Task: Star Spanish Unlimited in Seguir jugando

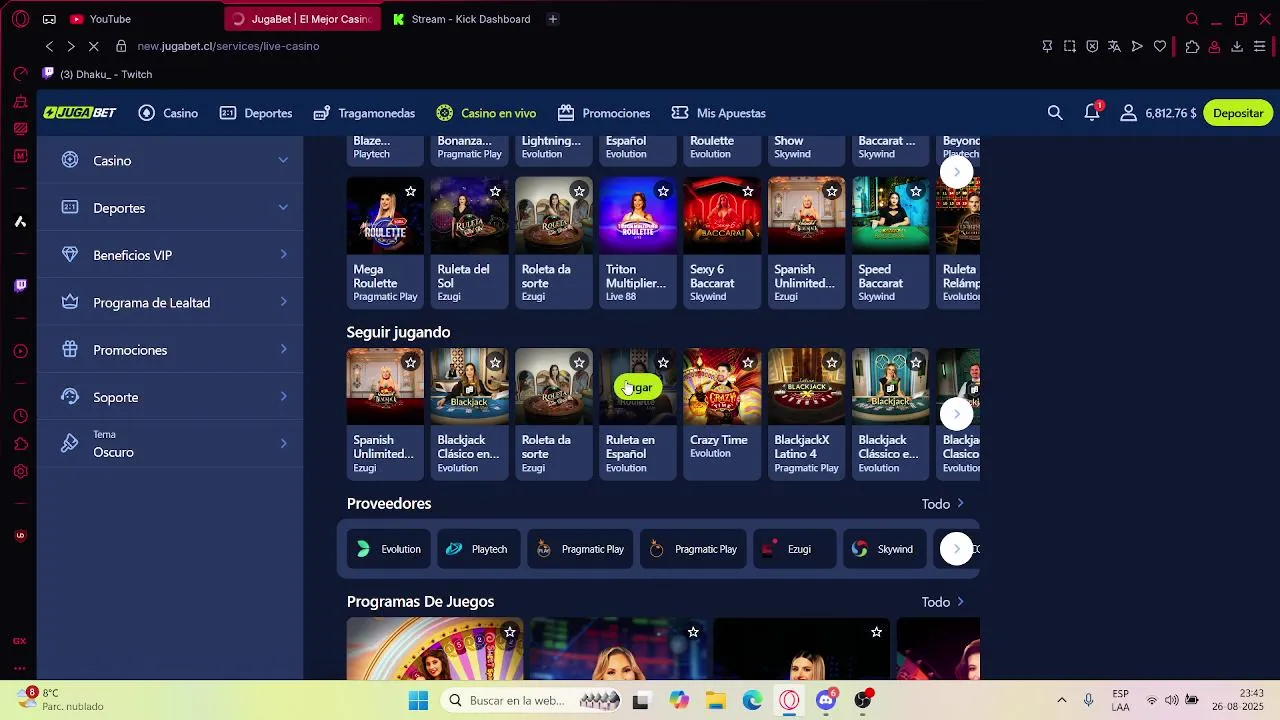Action: [x=410, y=362]
